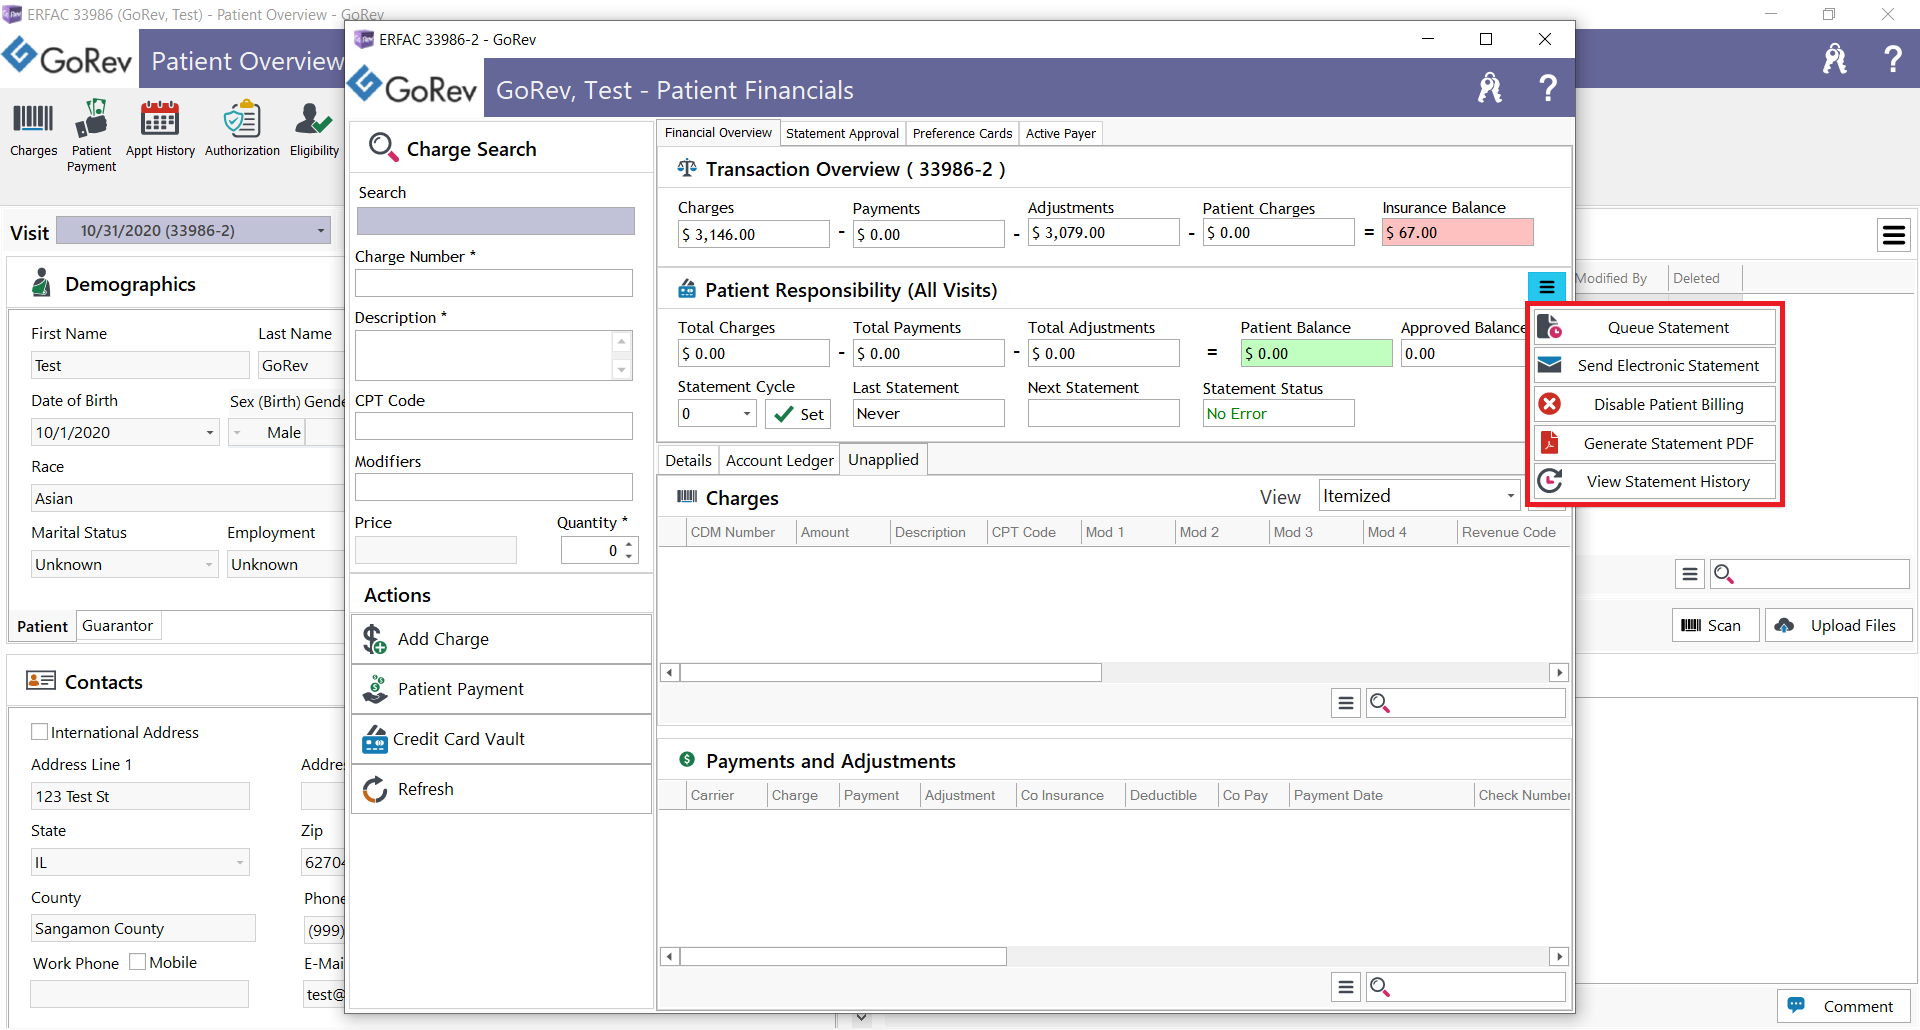Viewport: 1920px width, 1030px height.
Task: Open Statement Cycle dropdown
Action: (746, 414)
